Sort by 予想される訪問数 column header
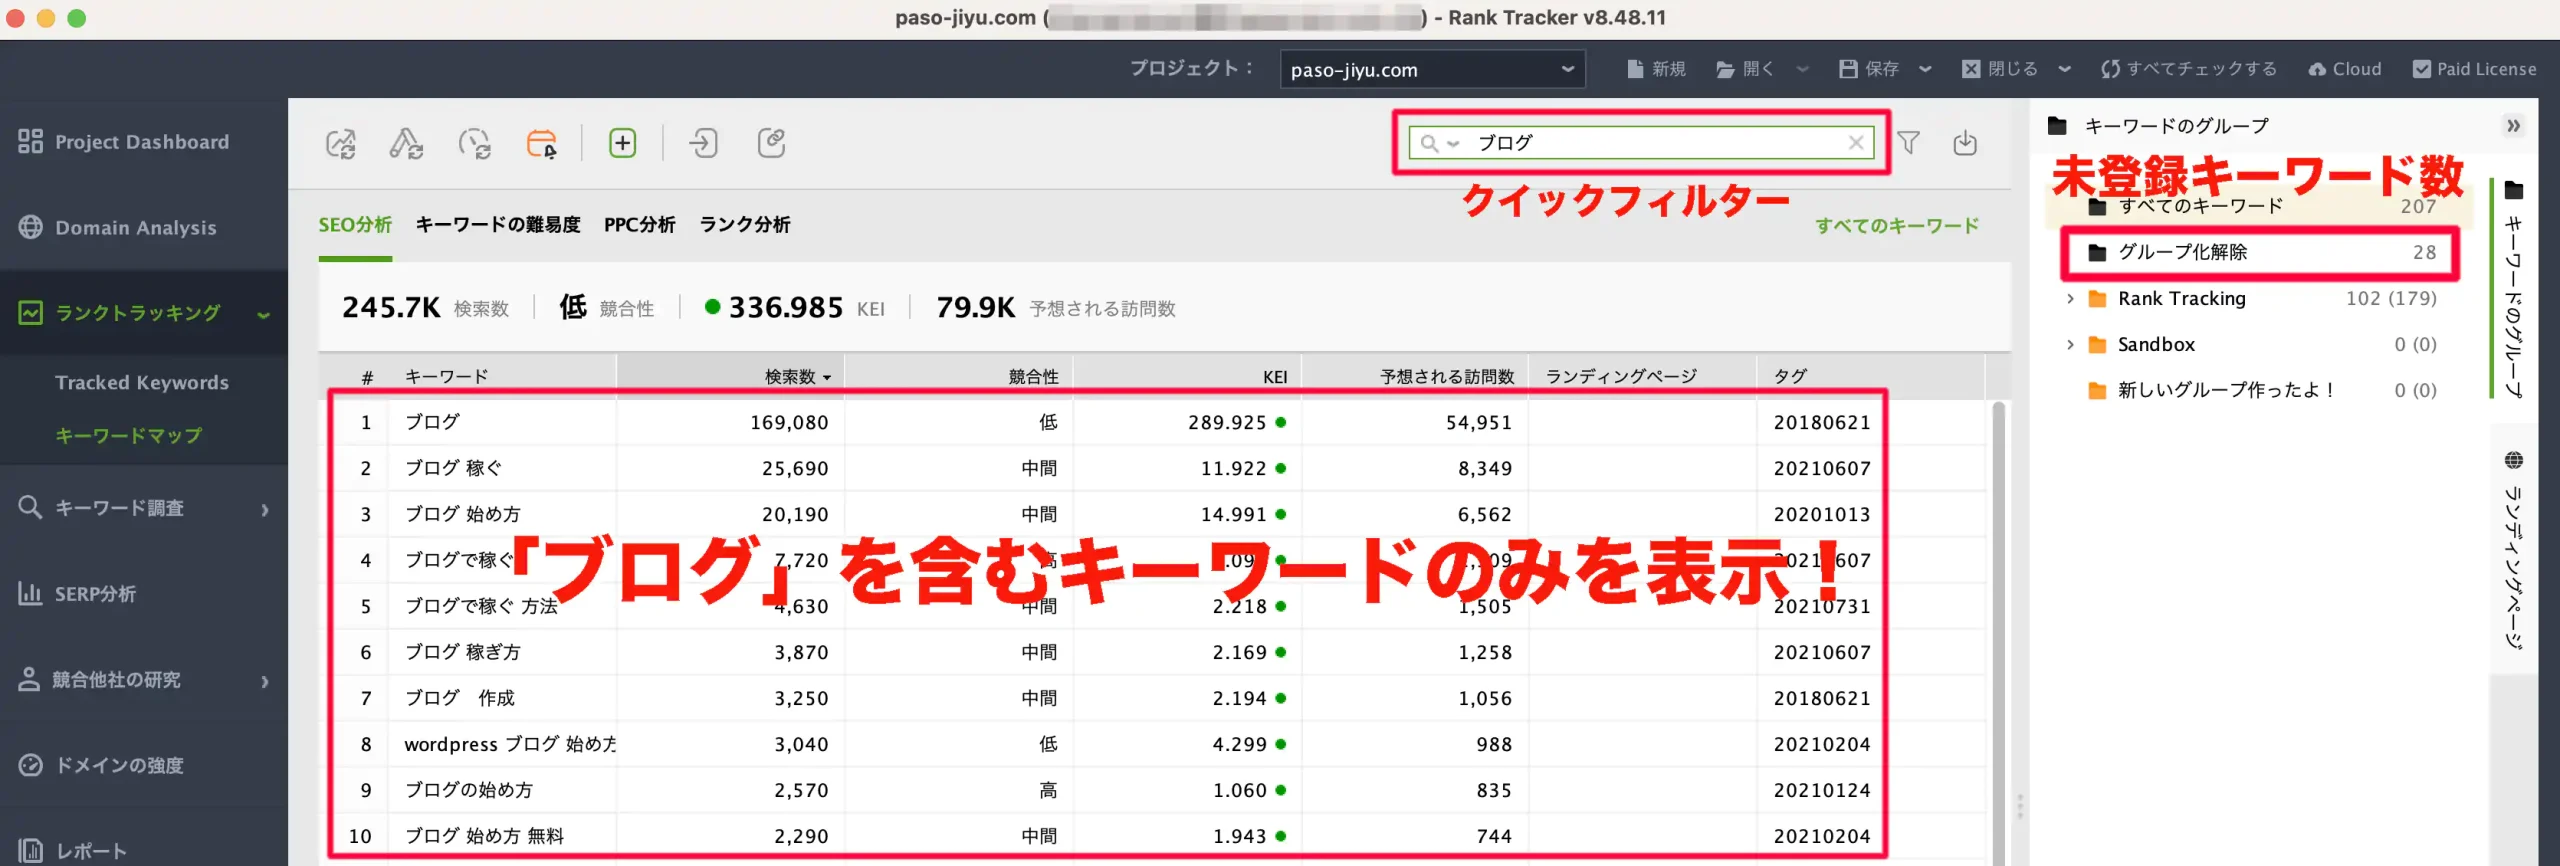2560x866 pixels. click(1415, 377)
